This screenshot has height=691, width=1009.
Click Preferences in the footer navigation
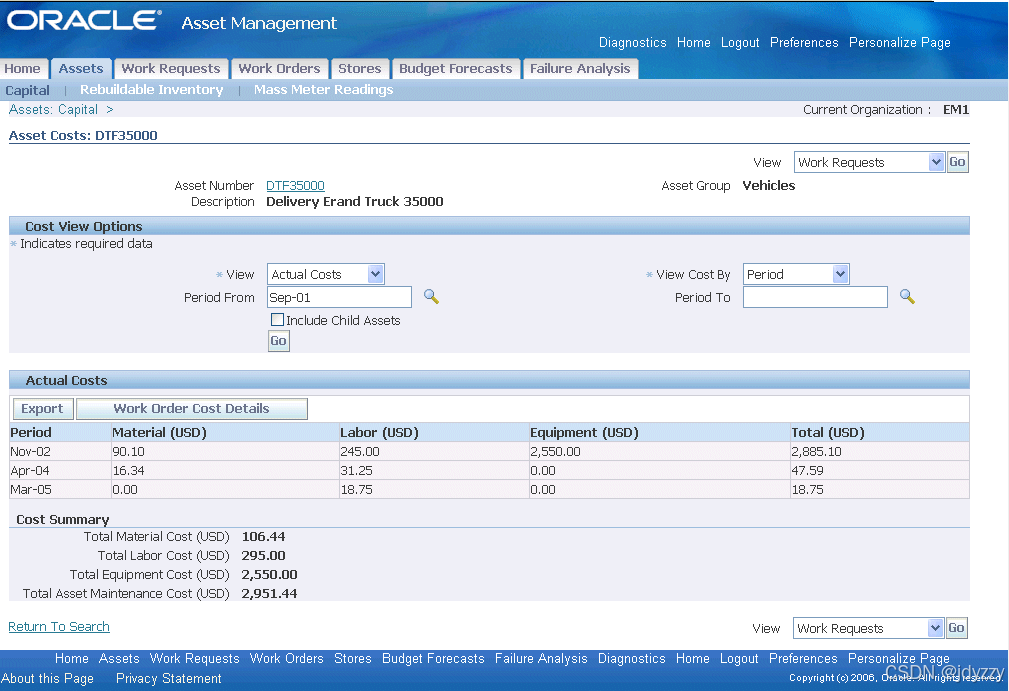(x=803, y=658)
